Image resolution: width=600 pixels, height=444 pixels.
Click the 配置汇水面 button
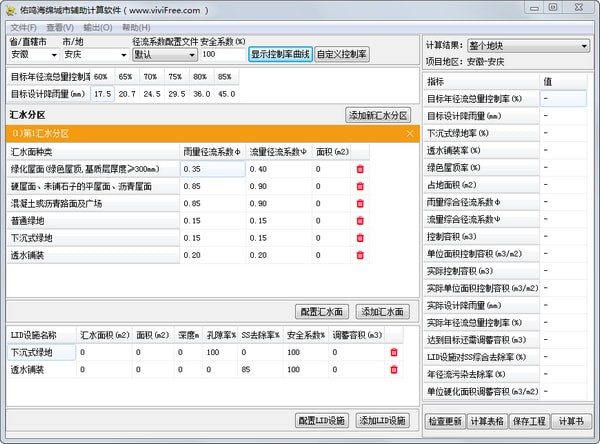322,312
